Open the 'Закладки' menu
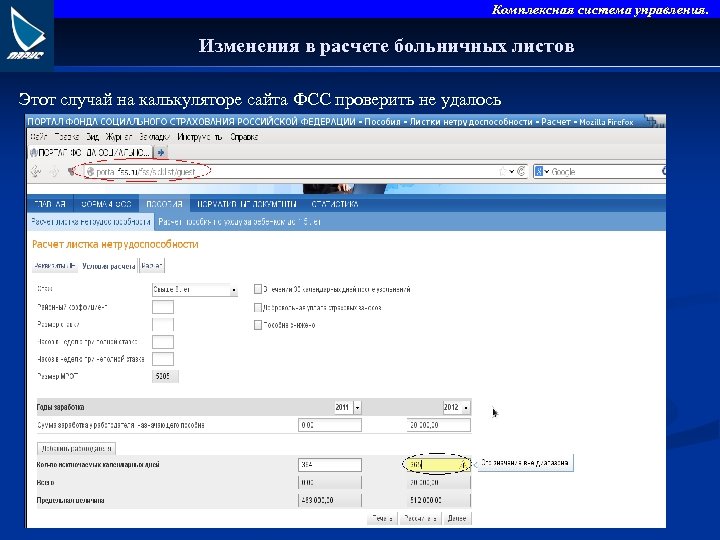 (x=154, y=137)
